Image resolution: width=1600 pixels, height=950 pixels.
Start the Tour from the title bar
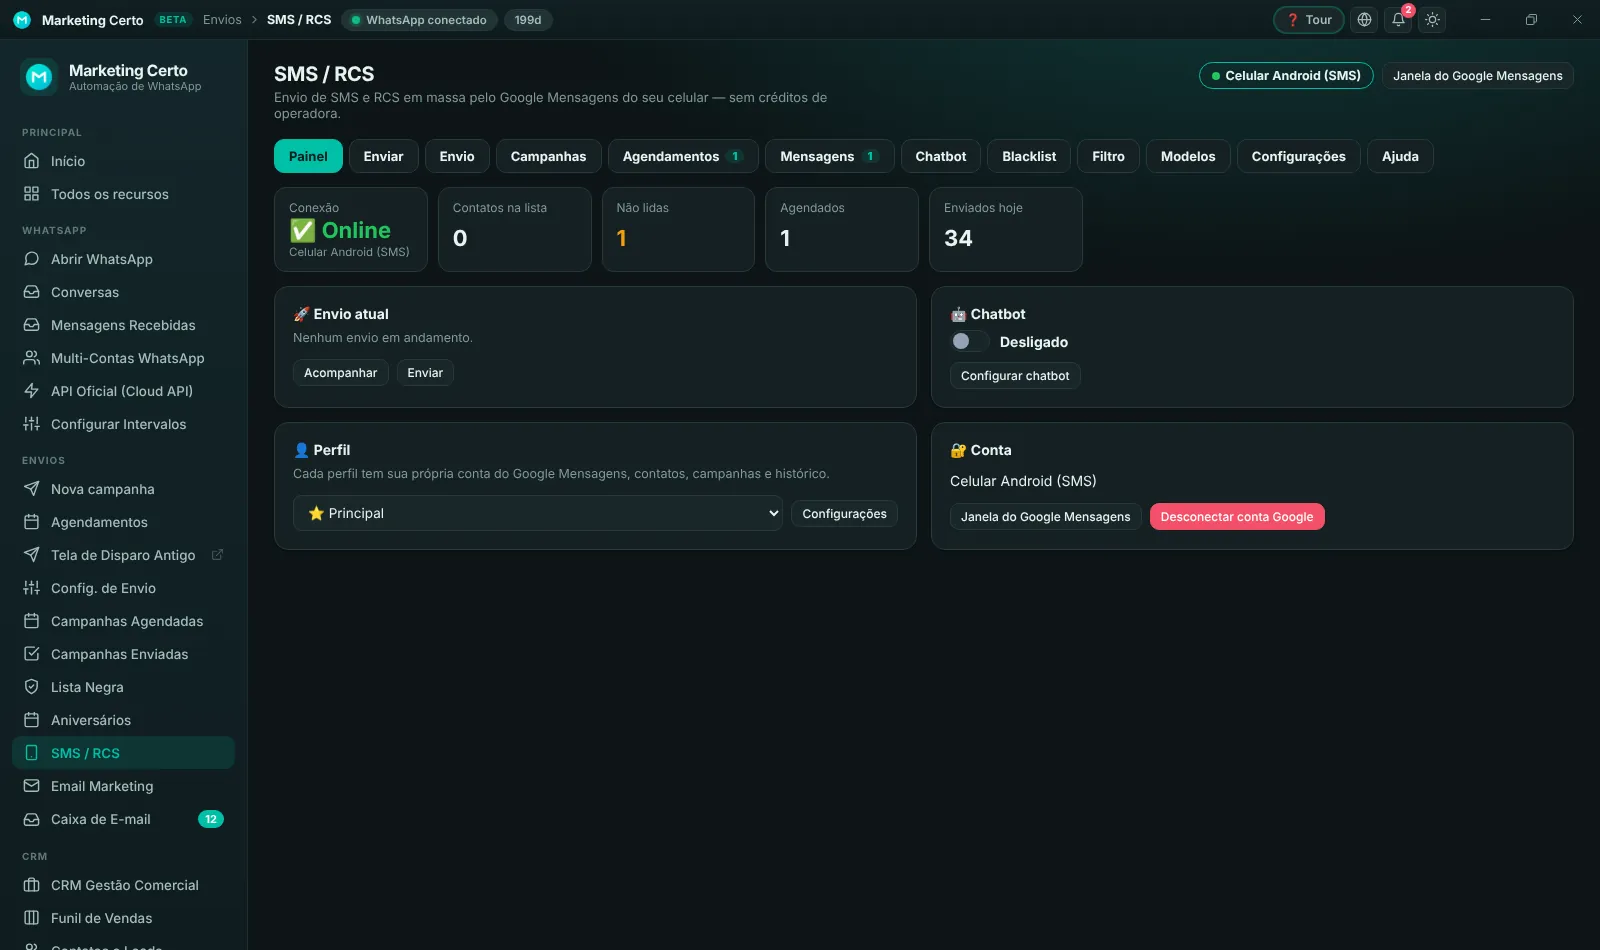(1309, 20)
